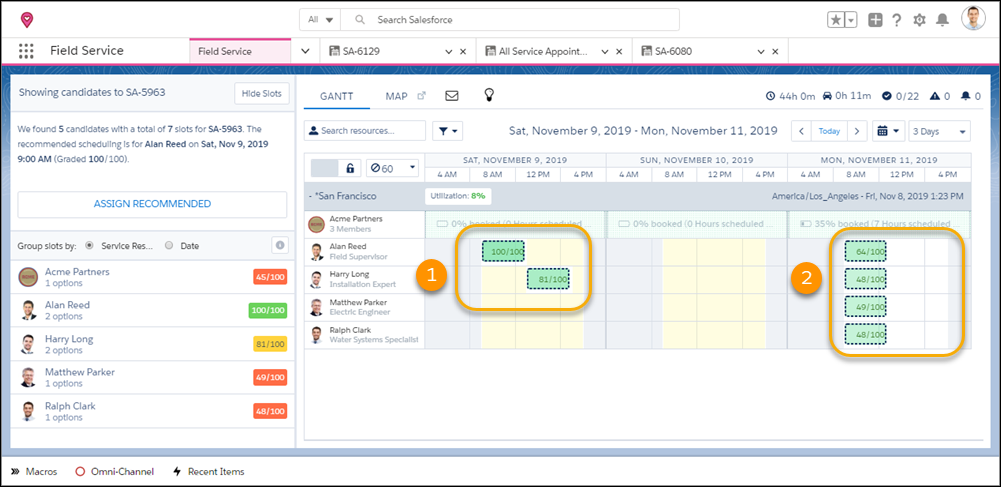Switch to the MAP view tab

[396, 96]
